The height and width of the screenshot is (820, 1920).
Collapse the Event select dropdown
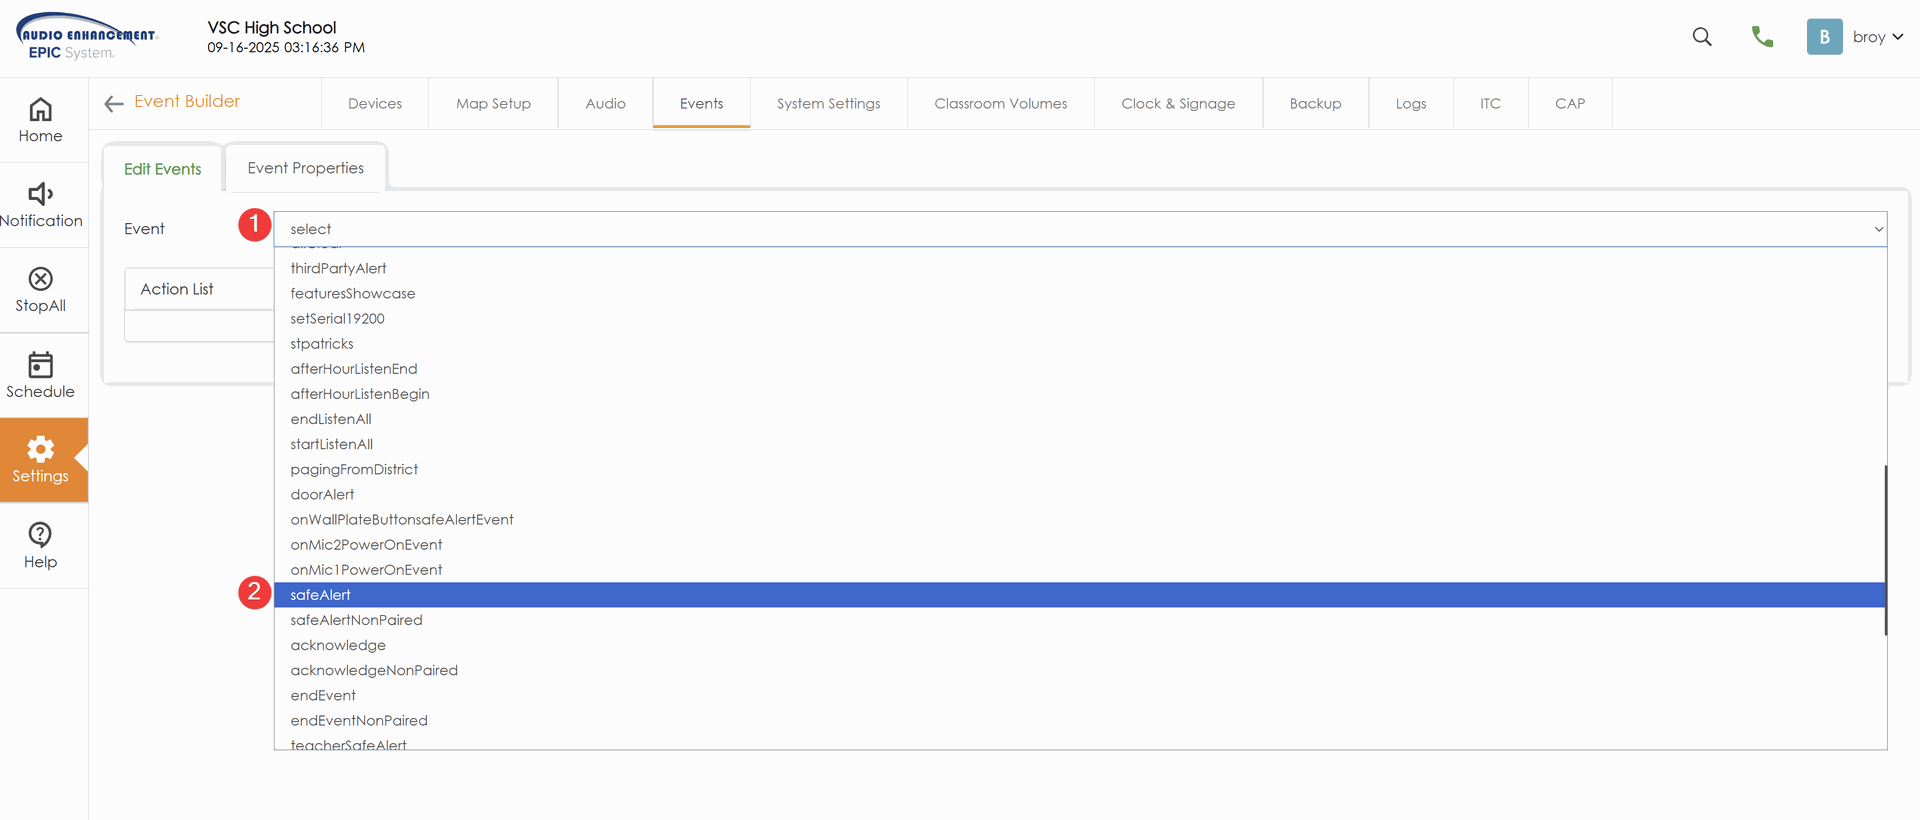tap(1877, 229)
